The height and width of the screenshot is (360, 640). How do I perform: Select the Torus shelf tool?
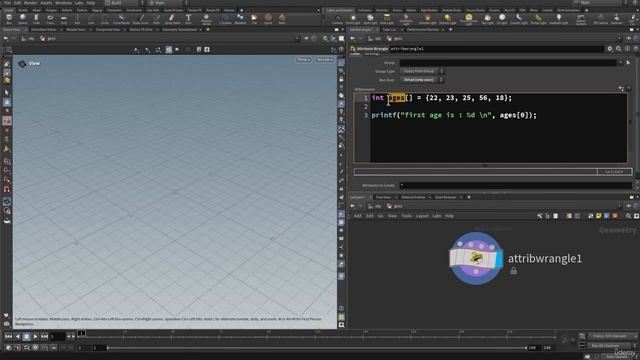coord(50,18)
